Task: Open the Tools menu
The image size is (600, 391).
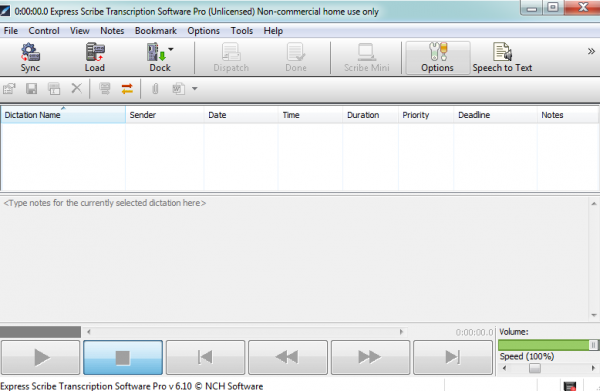Action: 241,31
